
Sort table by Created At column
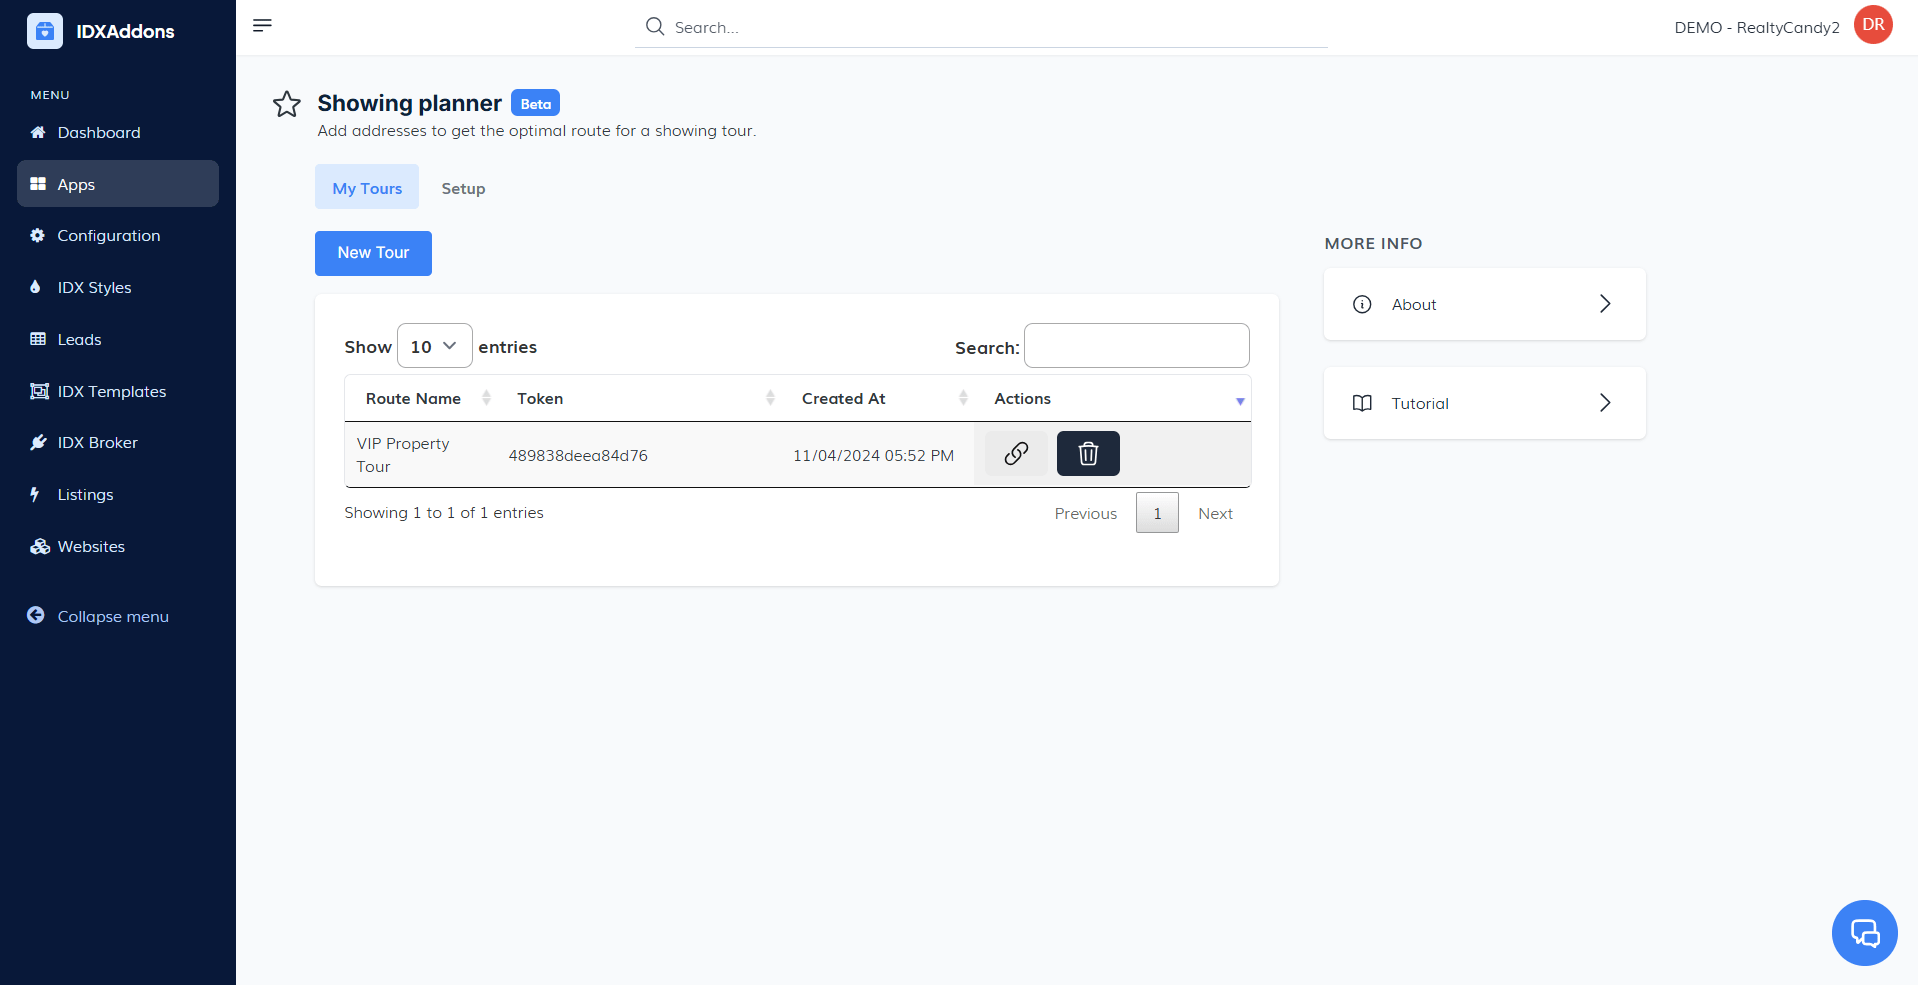point(843,398)
